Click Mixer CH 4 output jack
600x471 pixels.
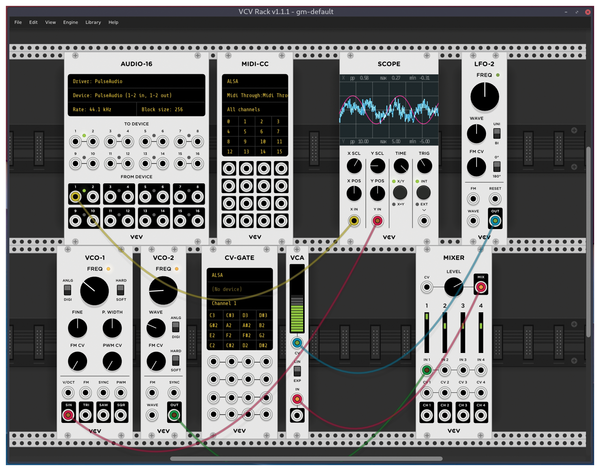481,415
